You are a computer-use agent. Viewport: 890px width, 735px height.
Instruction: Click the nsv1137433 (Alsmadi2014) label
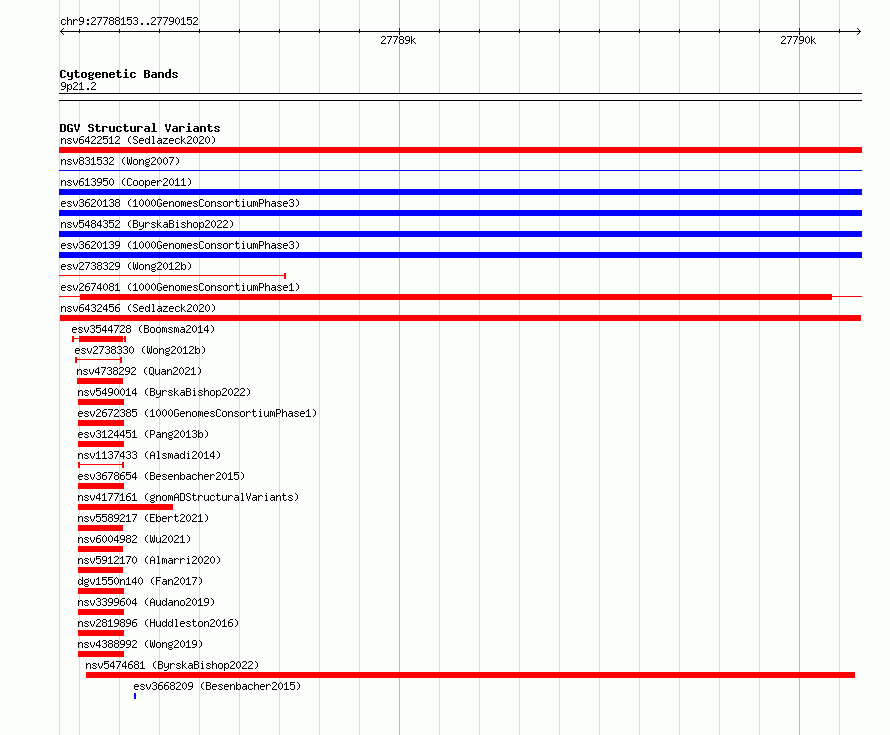(149, 455)
